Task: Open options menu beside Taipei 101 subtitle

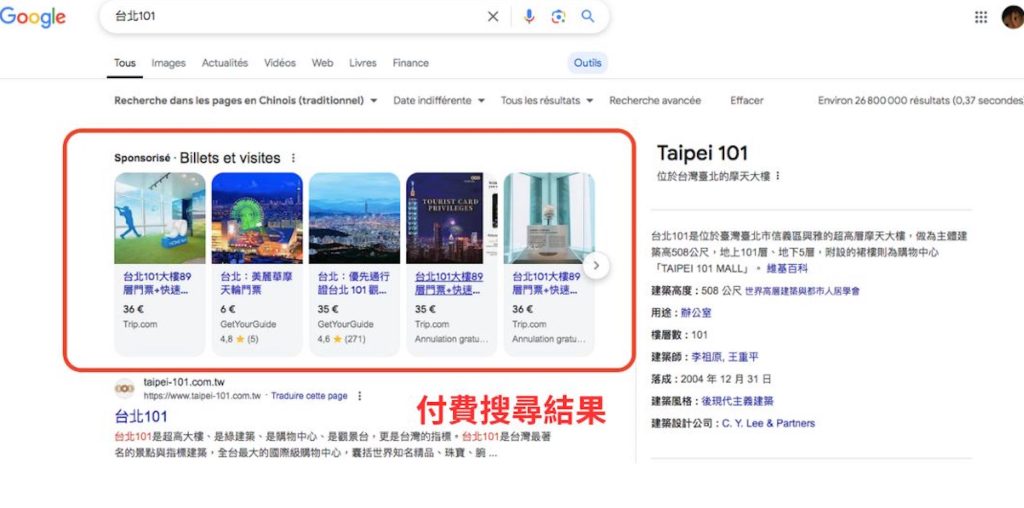Action: tap(778, 176)
